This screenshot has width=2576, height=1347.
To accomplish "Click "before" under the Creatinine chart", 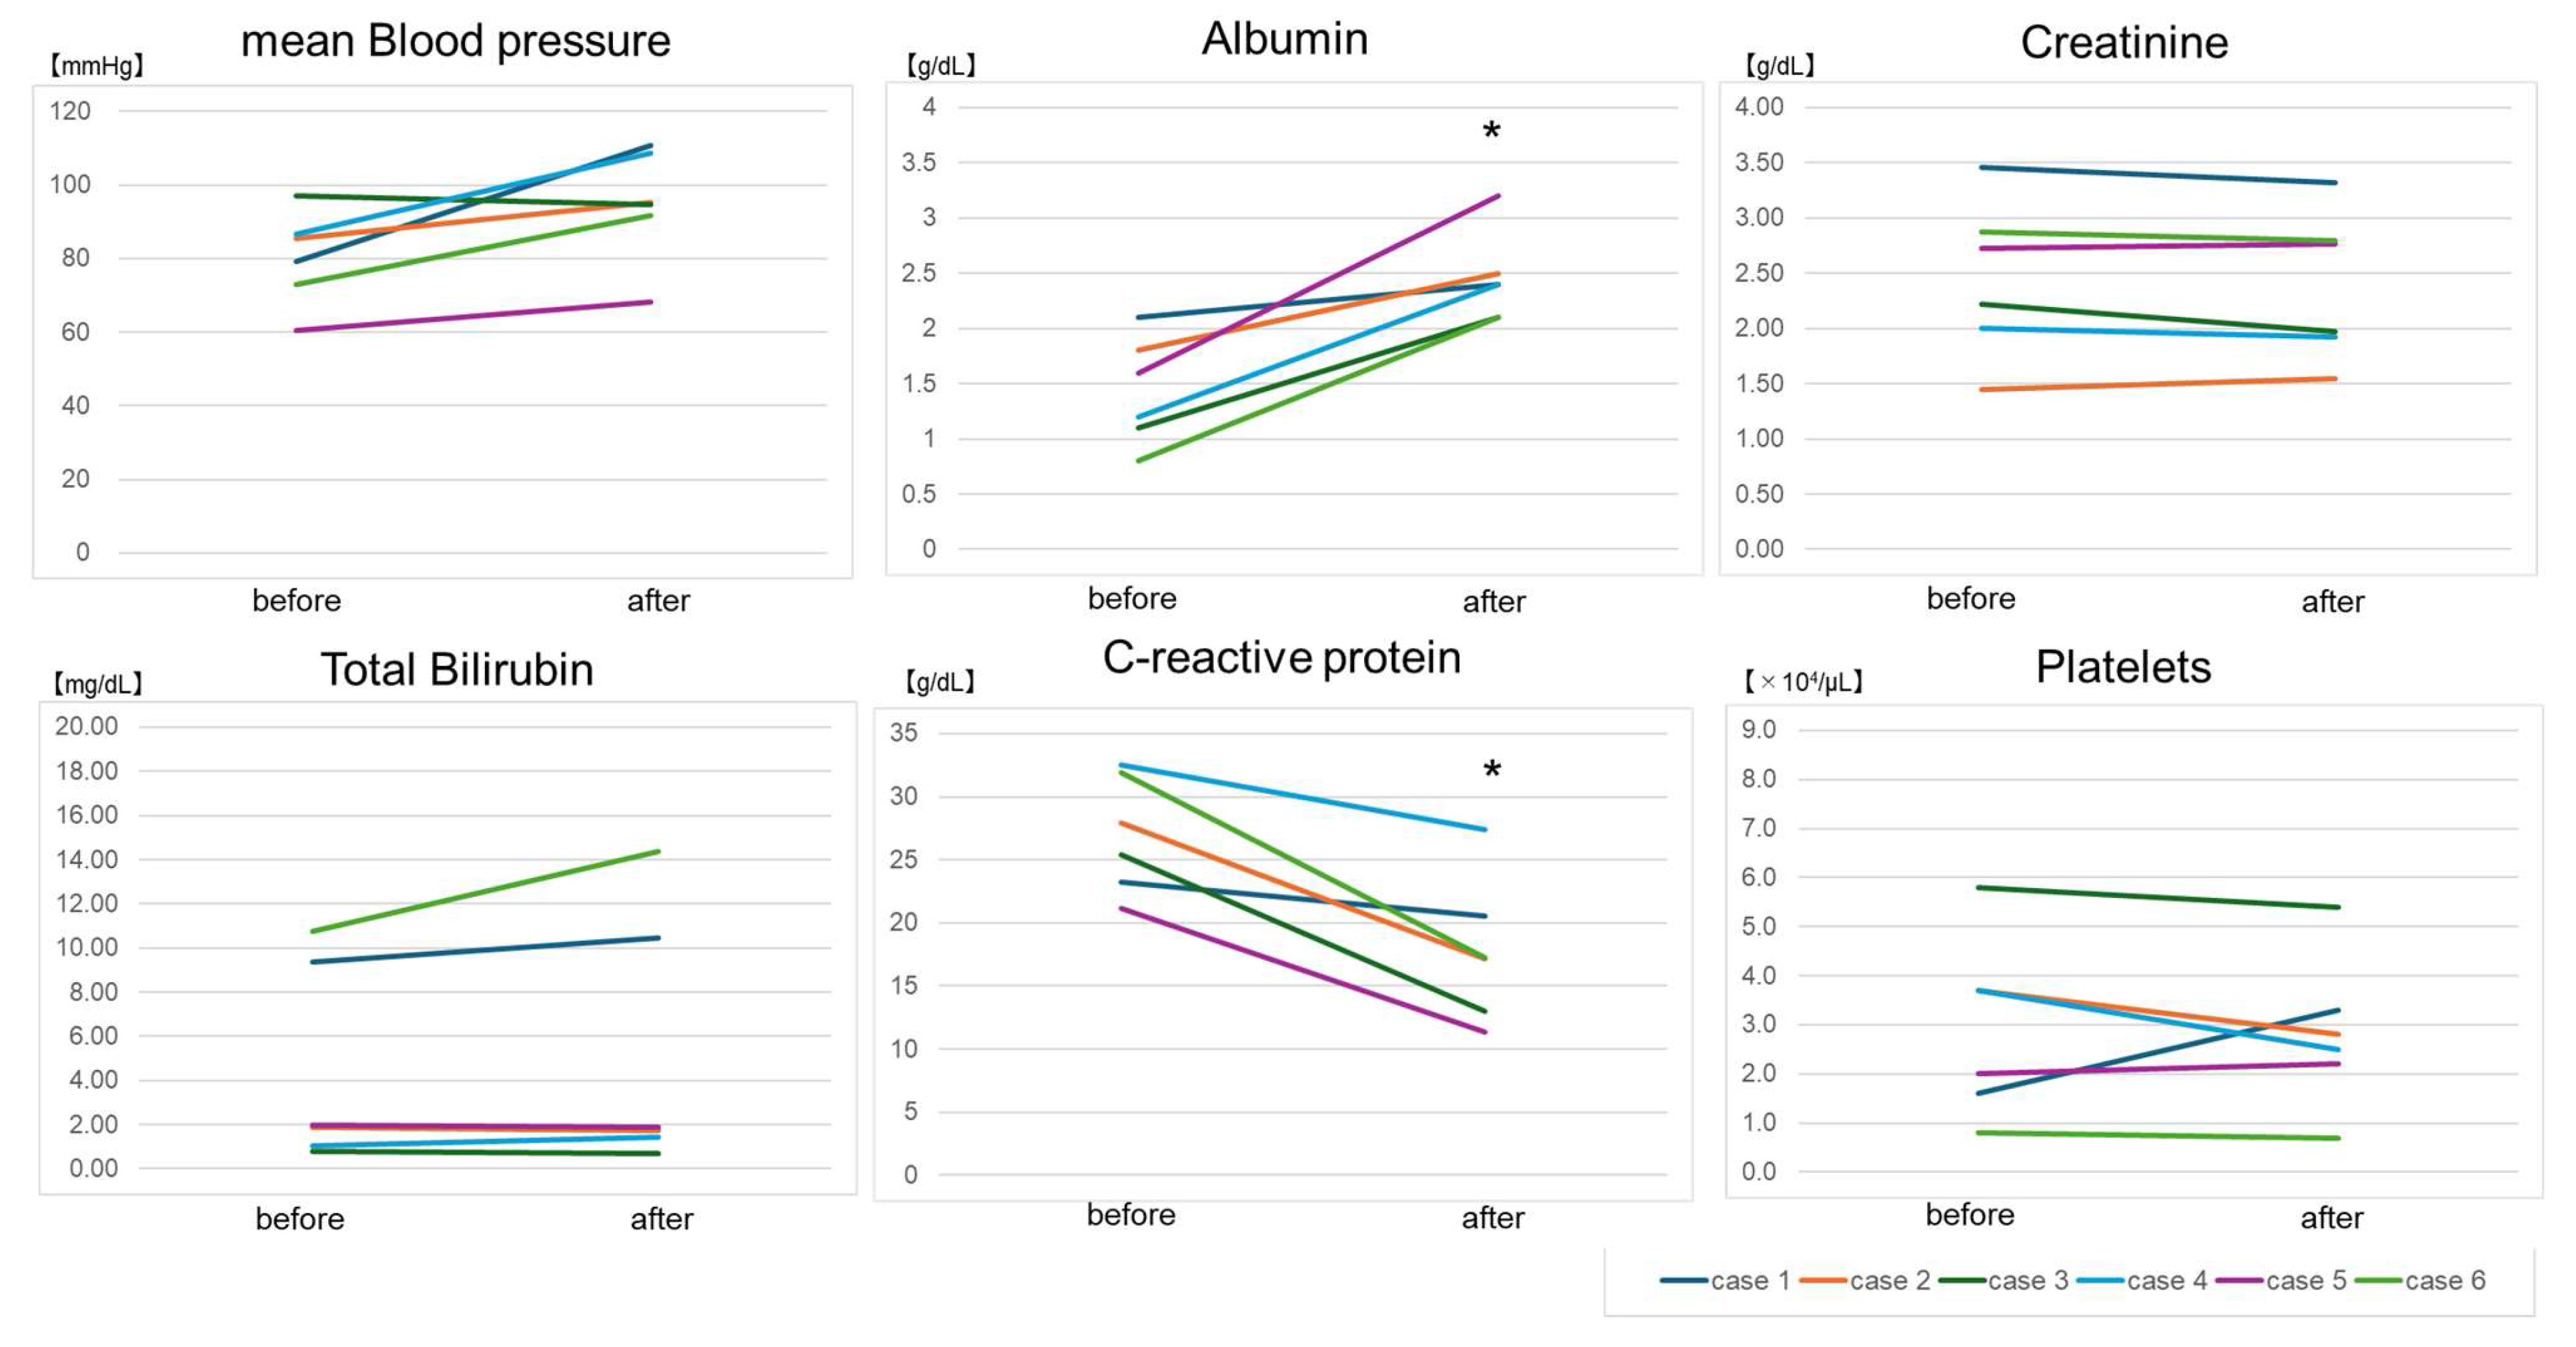I will (x=1970, y=598).
